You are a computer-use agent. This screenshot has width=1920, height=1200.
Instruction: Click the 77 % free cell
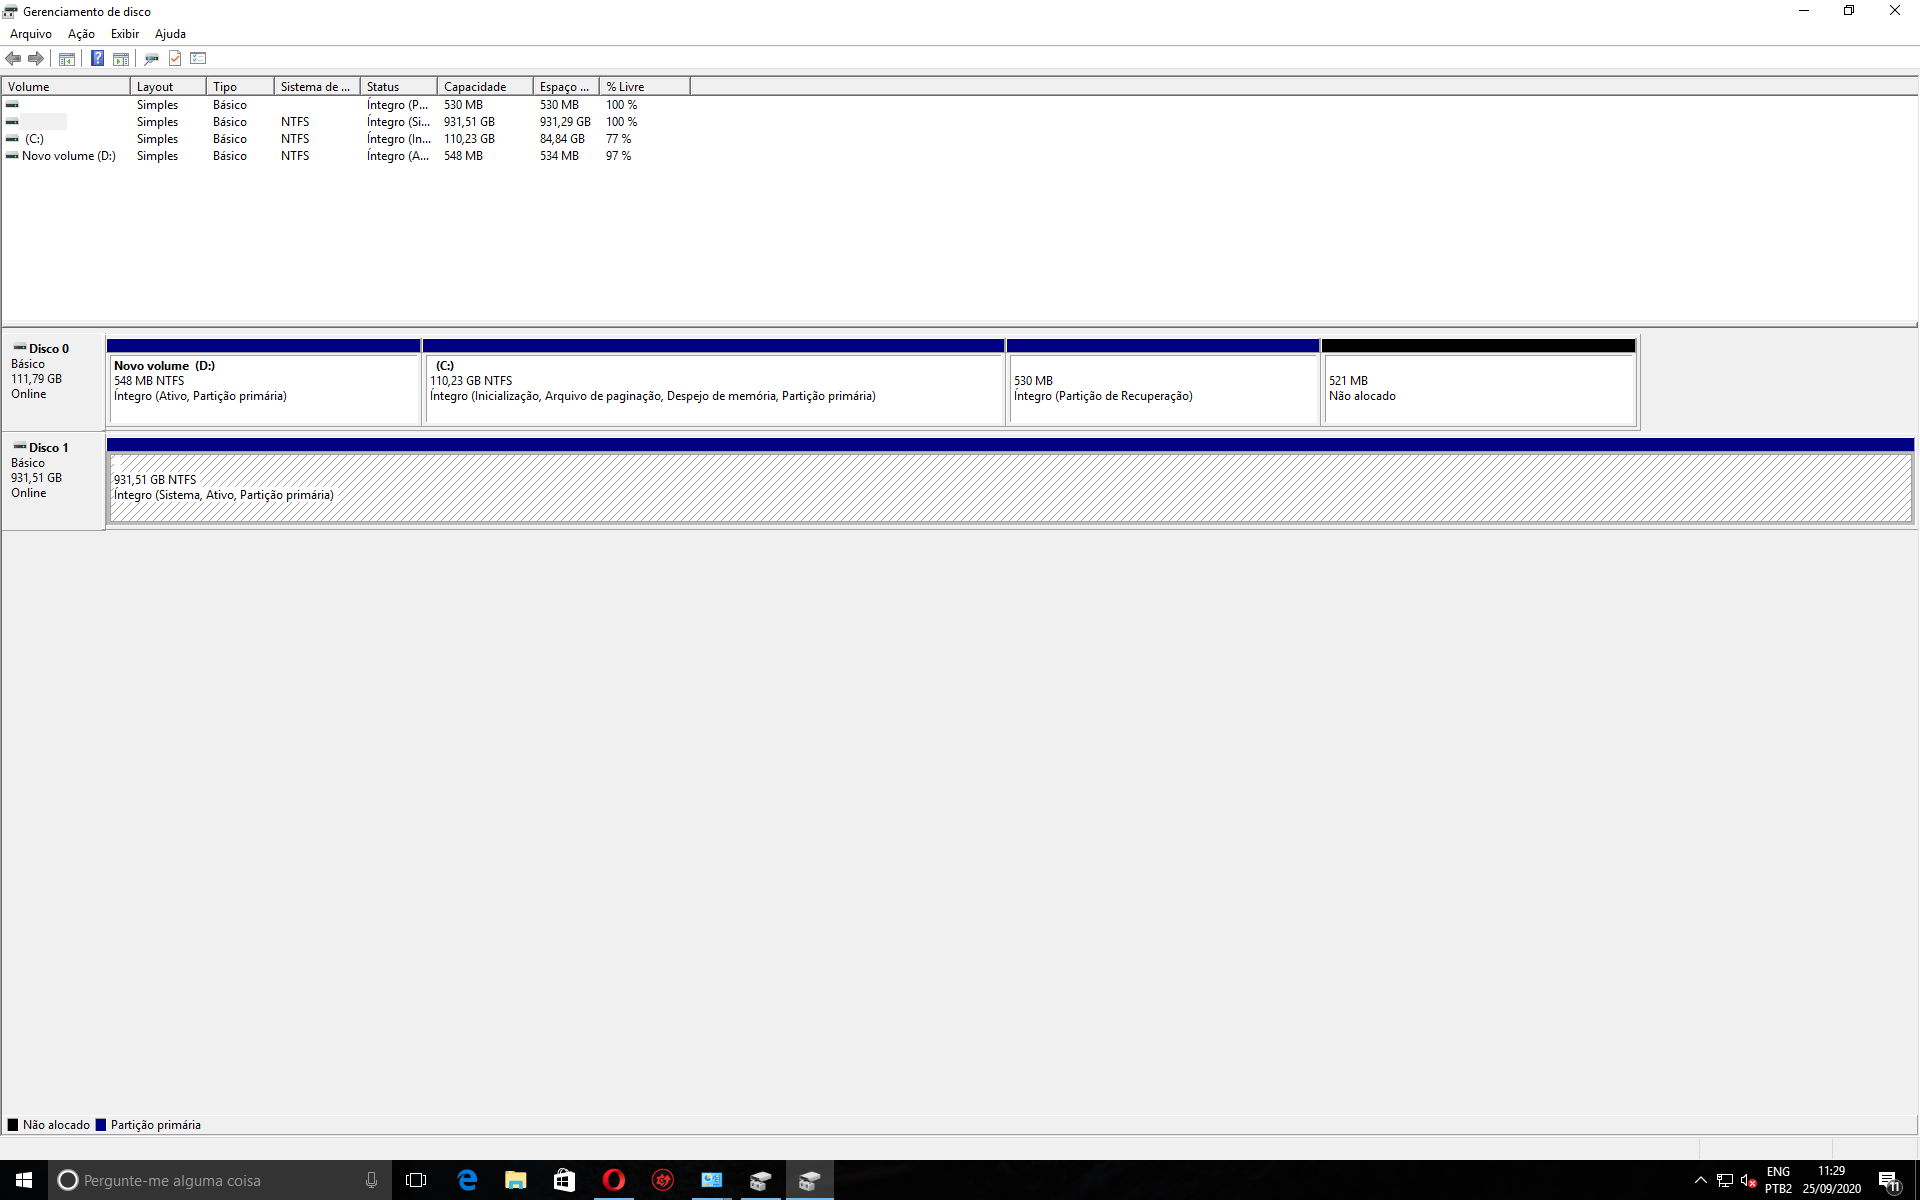pyautogui.click(x=618, y=139)
